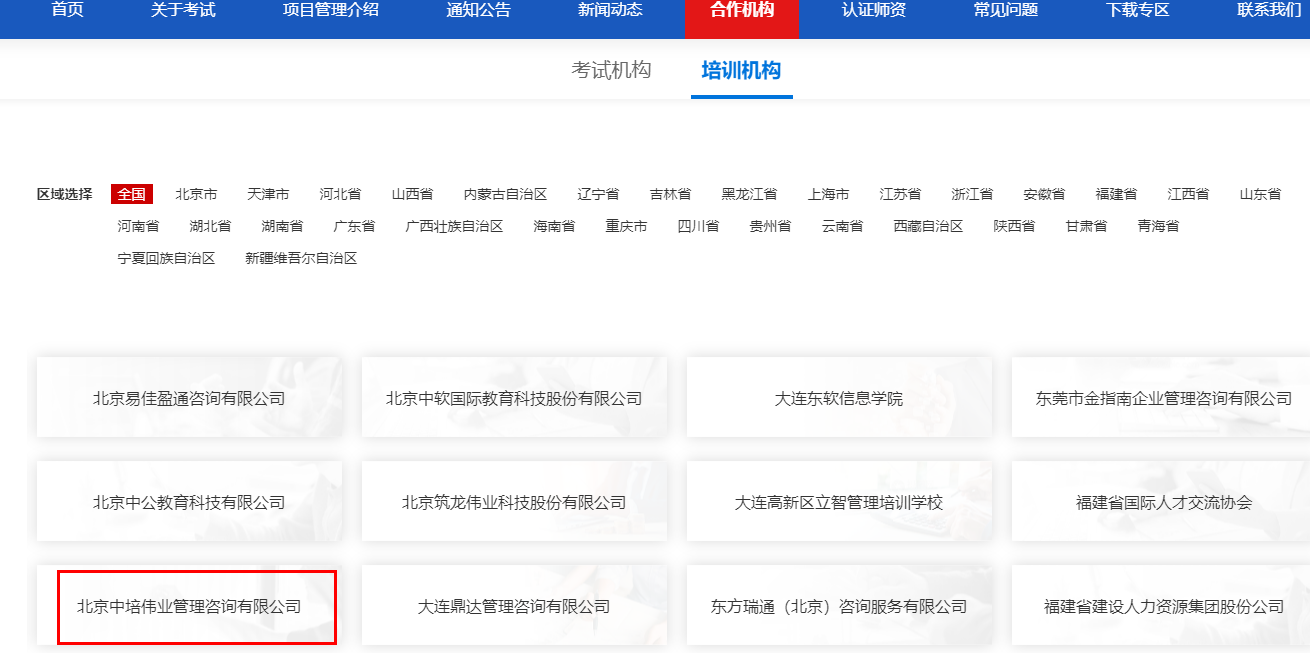Filter by 天津市 region
This screenshot has height=653, width=1310.
(x=268, y=194)
